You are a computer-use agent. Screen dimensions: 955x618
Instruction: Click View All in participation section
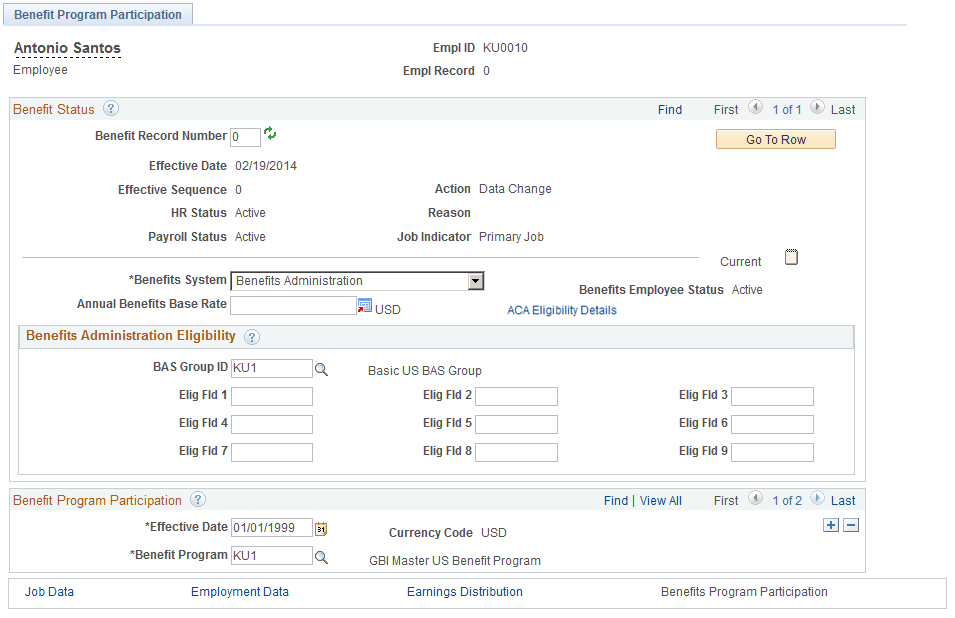coord(660,500)
